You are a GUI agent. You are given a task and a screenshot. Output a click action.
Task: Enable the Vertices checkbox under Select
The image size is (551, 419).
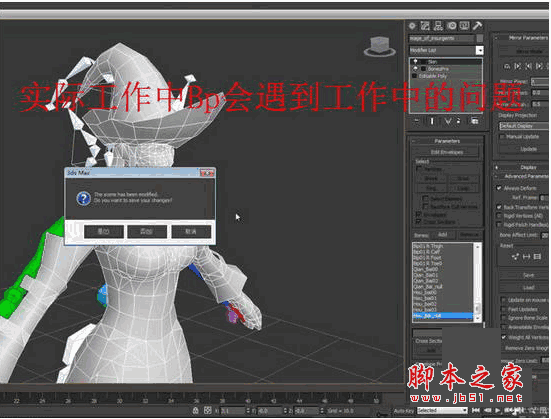(x=419, y=169)
